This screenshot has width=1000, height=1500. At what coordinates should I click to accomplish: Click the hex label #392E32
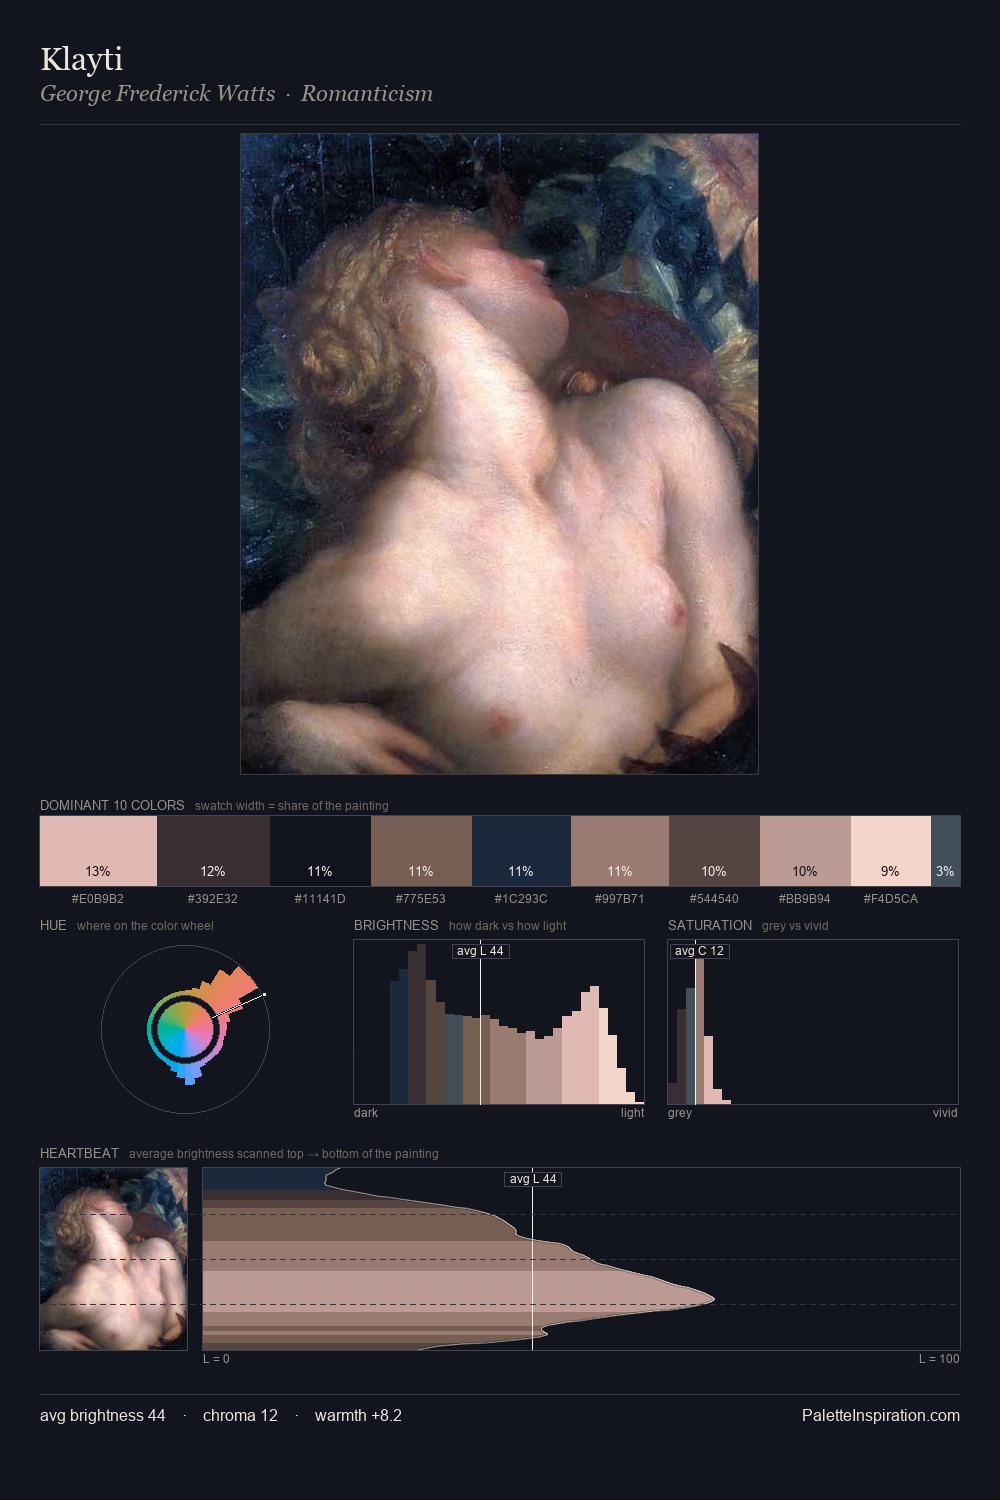click(x=213, y=899)
